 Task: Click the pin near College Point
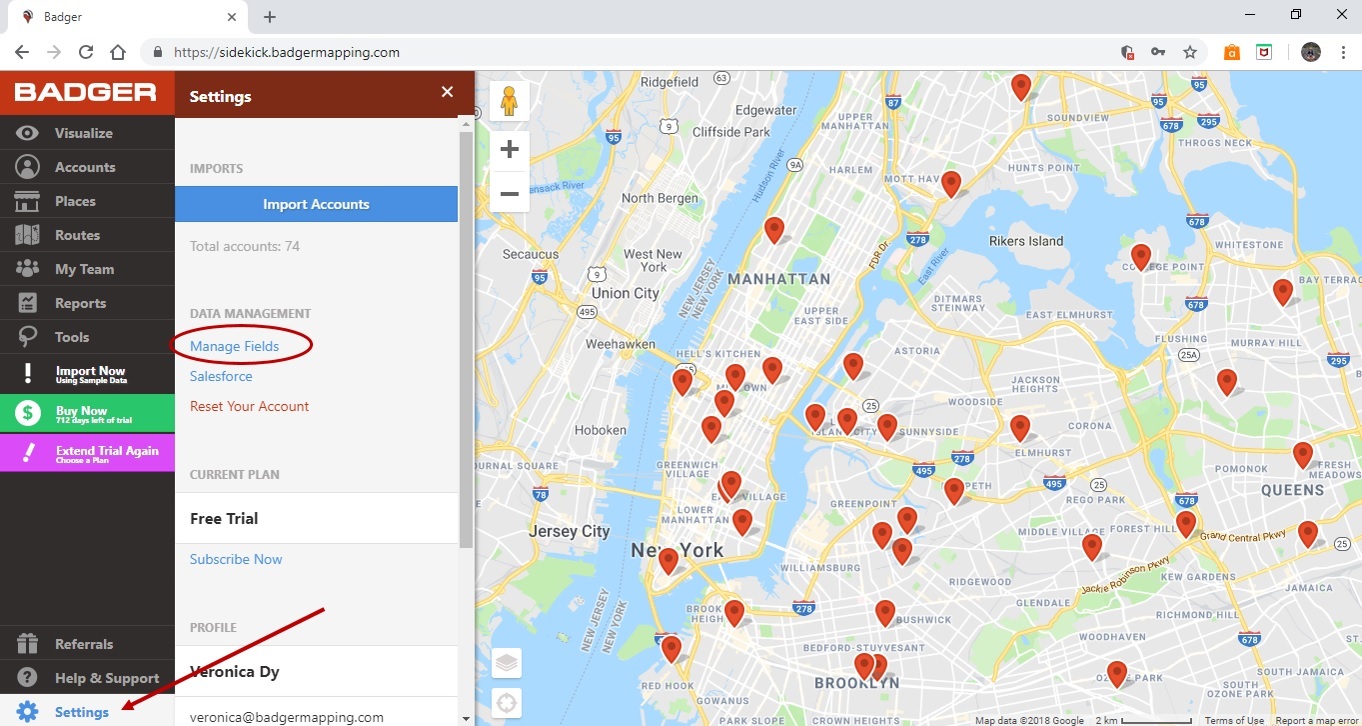1140,257
